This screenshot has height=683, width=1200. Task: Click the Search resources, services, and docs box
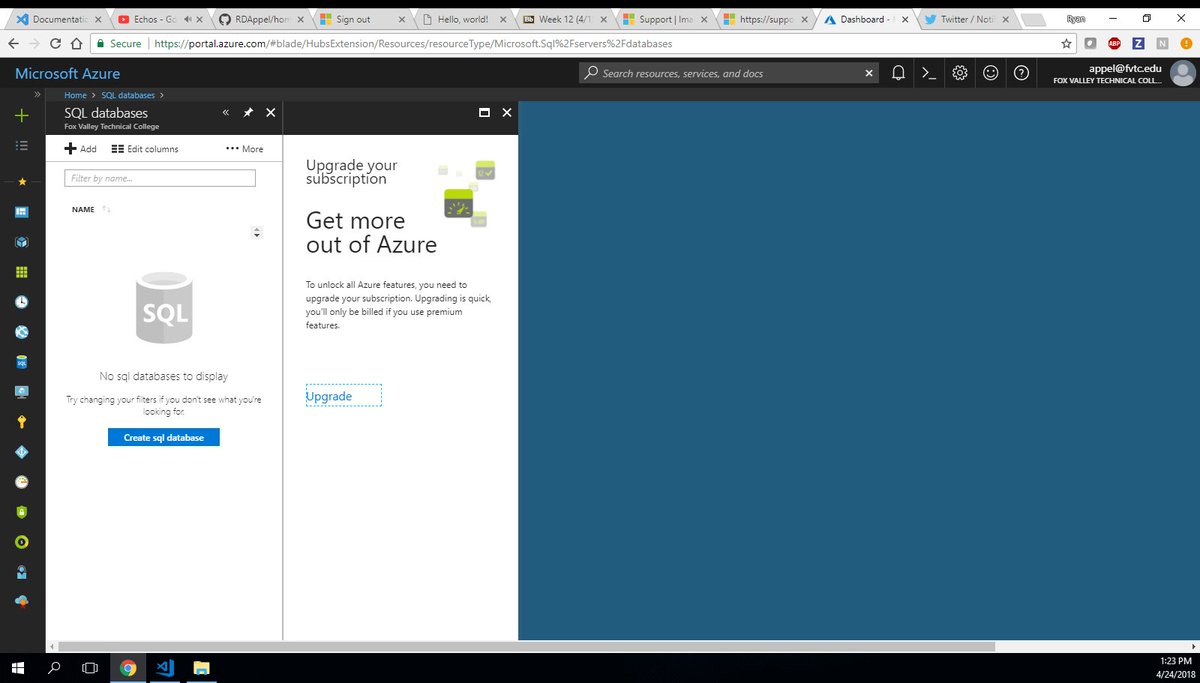[730, 73]
